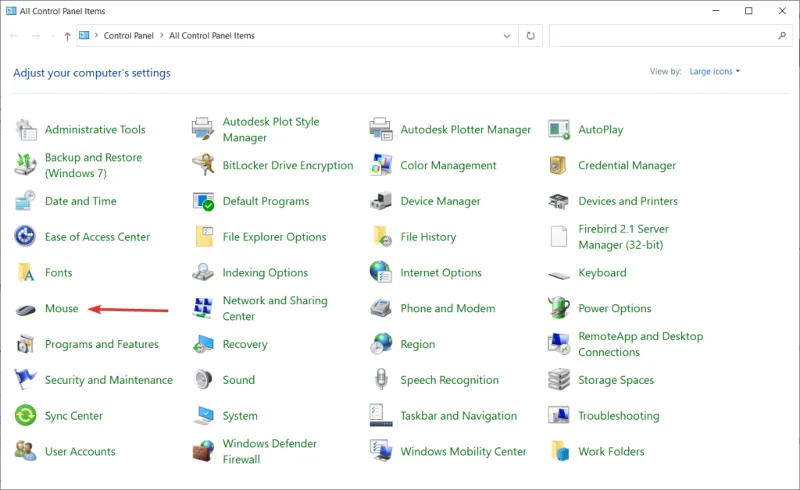Click the Control Panel icon in address bar
The height and width of the screenshot is (490, 800).
pos(84,35)
